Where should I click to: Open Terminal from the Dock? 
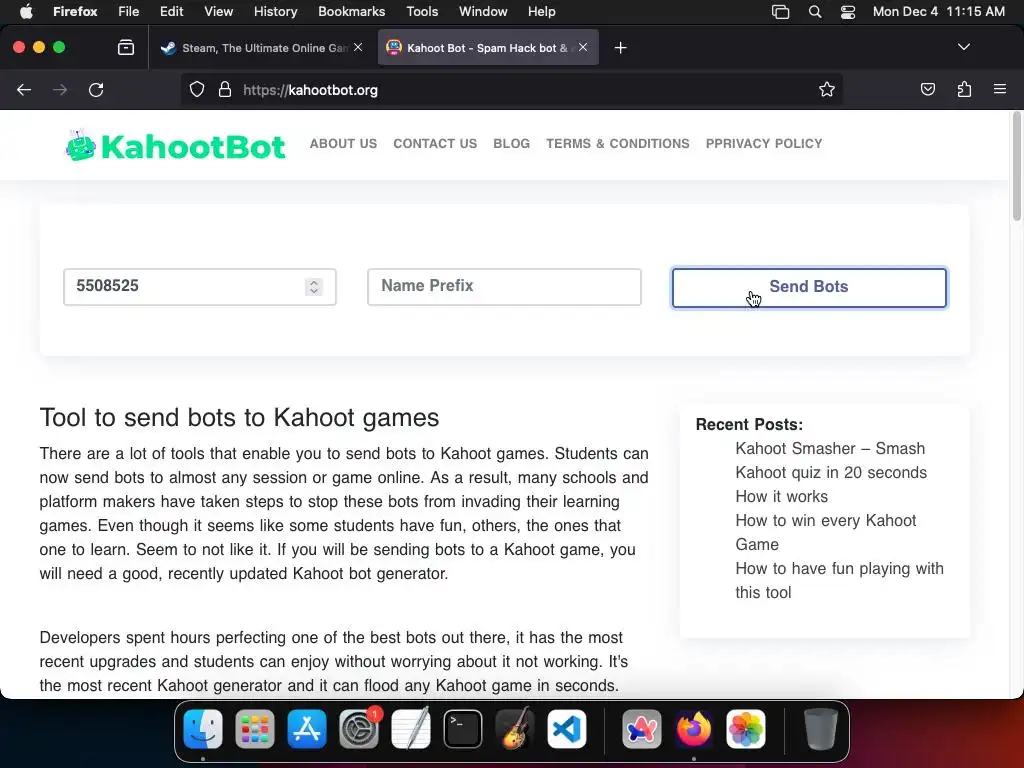(x=463, y=729)
